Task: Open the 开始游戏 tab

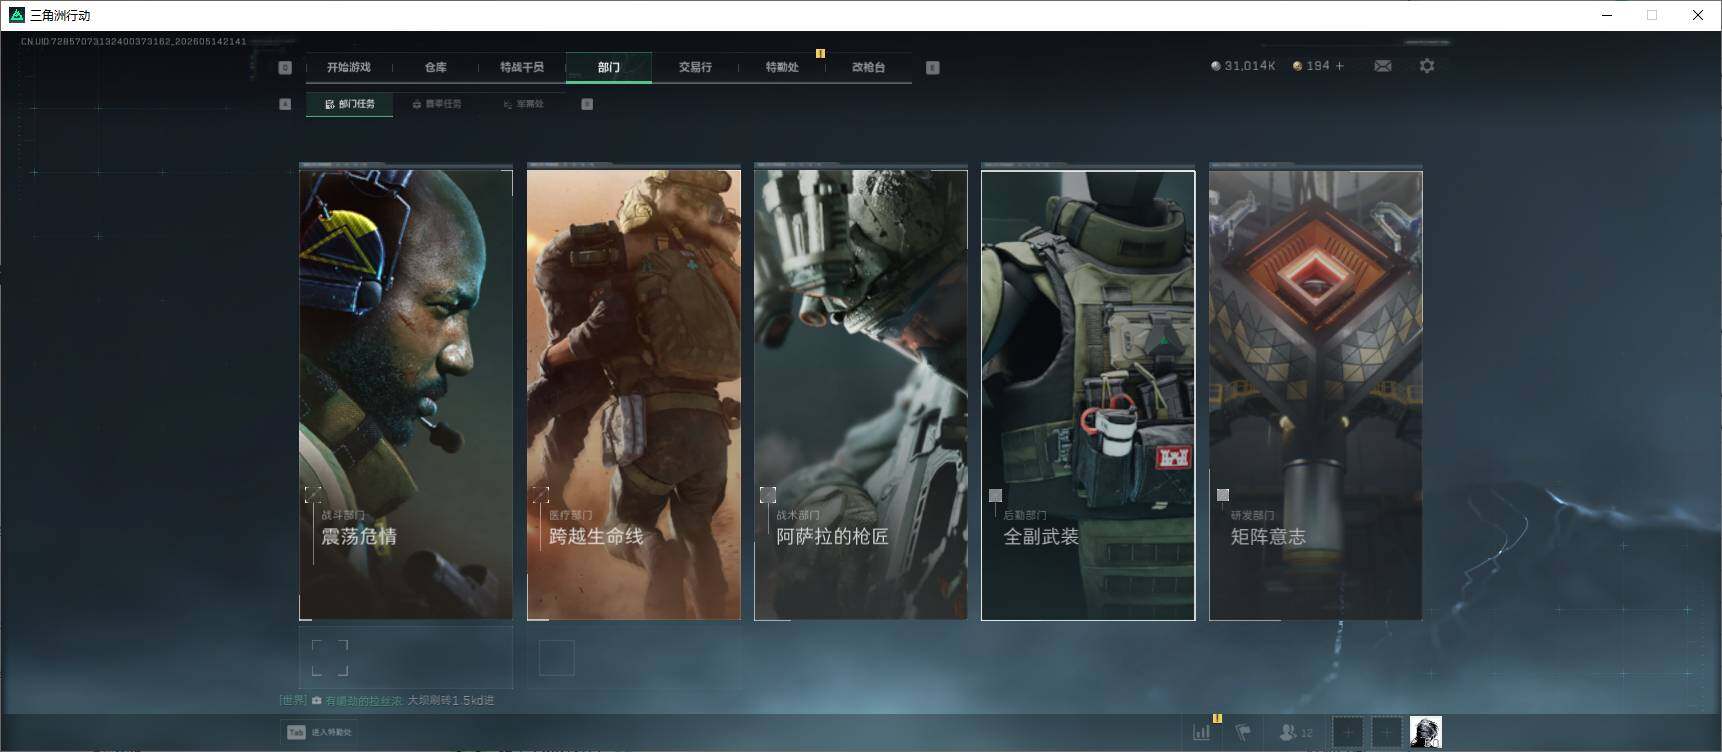Action: pos(349,67)
